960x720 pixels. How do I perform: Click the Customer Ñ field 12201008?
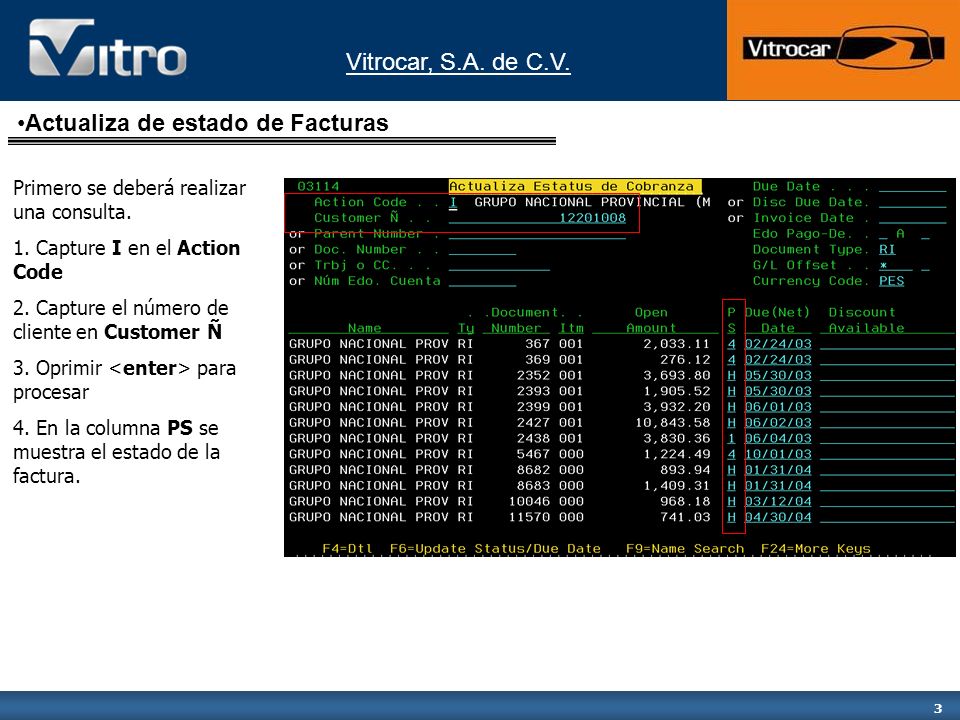[x=538, y=218]
